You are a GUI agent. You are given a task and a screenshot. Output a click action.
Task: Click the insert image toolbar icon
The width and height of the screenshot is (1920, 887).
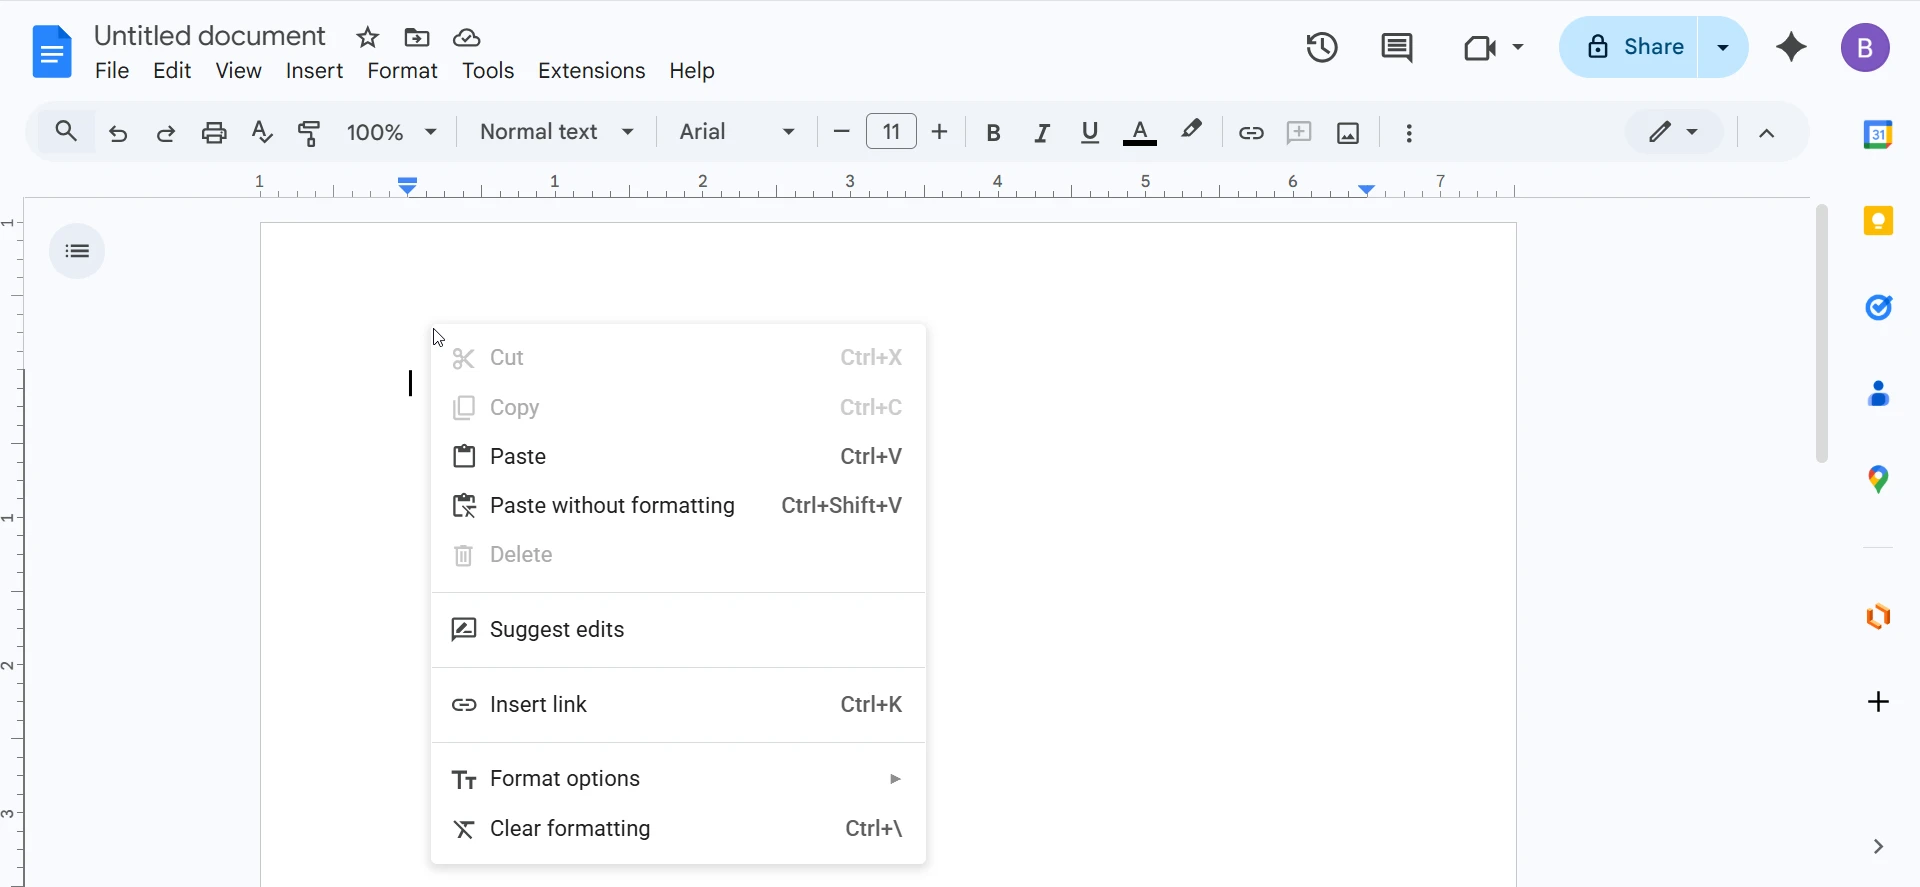coord(1348,133)
